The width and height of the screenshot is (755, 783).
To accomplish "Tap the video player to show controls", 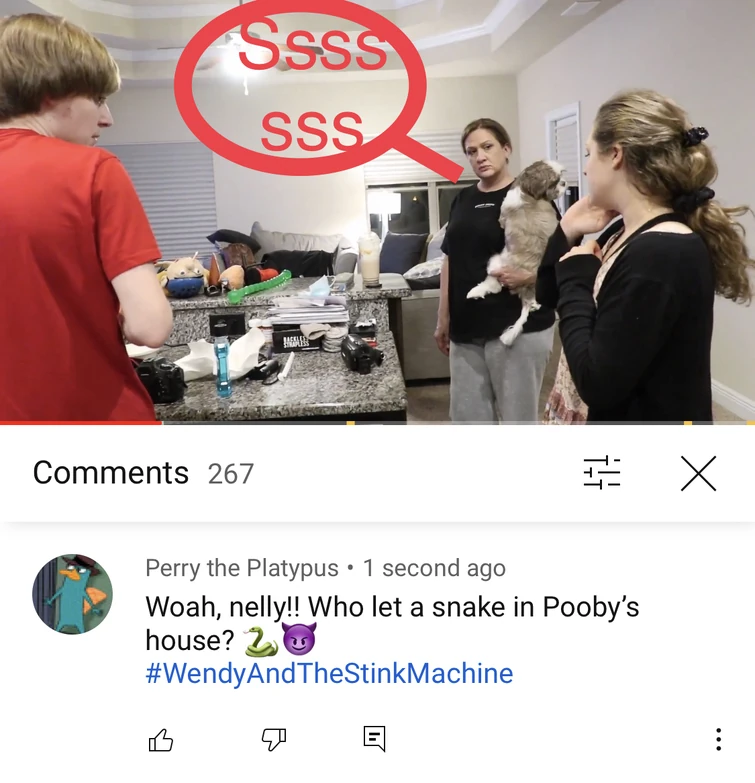I will (378, 212).
